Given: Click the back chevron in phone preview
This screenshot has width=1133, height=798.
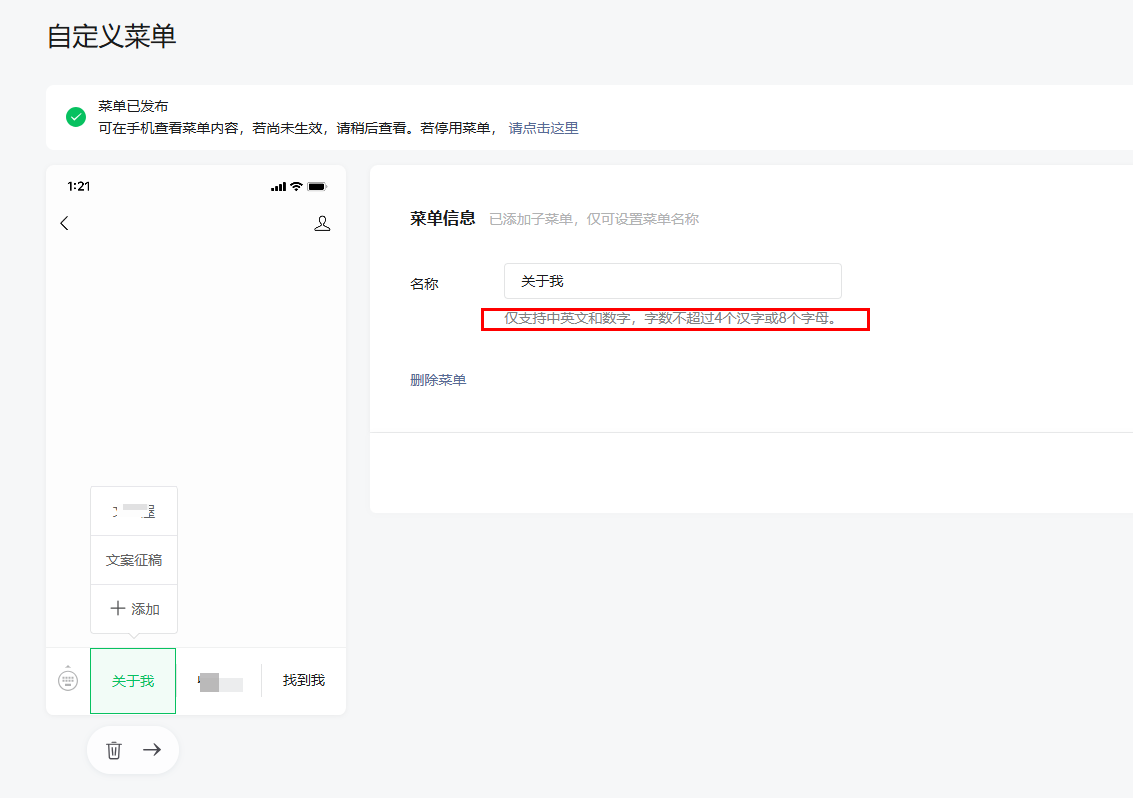Looking at the screenshot, I should (65, 223).
